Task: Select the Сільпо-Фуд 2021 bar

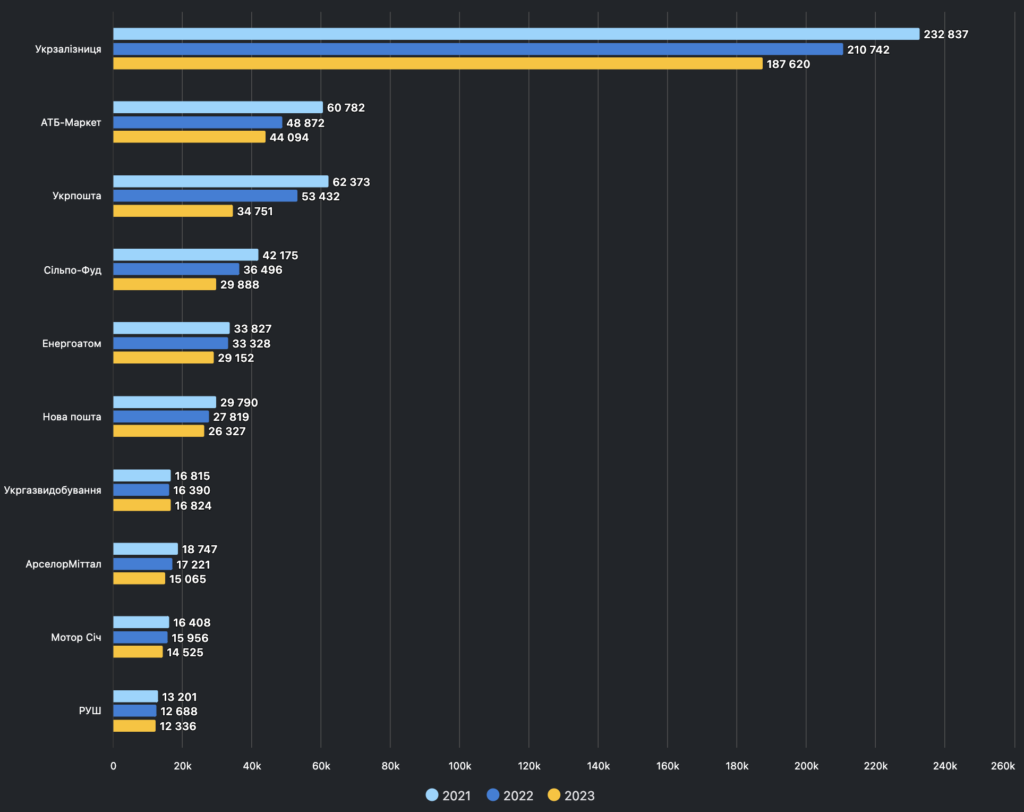Action: pos(185,255)
